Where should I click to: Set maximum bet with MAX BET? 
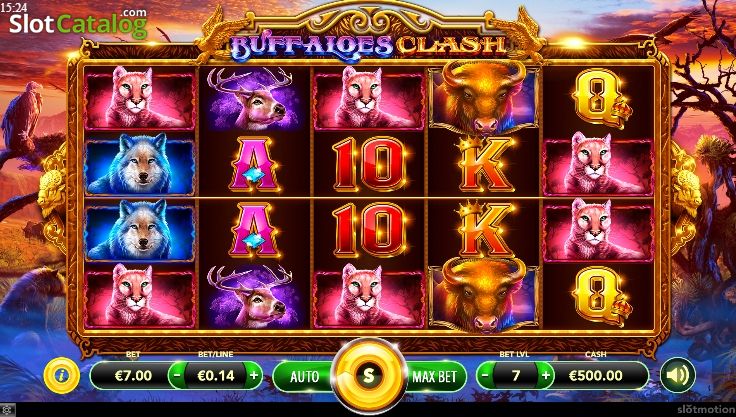point(435,376)
